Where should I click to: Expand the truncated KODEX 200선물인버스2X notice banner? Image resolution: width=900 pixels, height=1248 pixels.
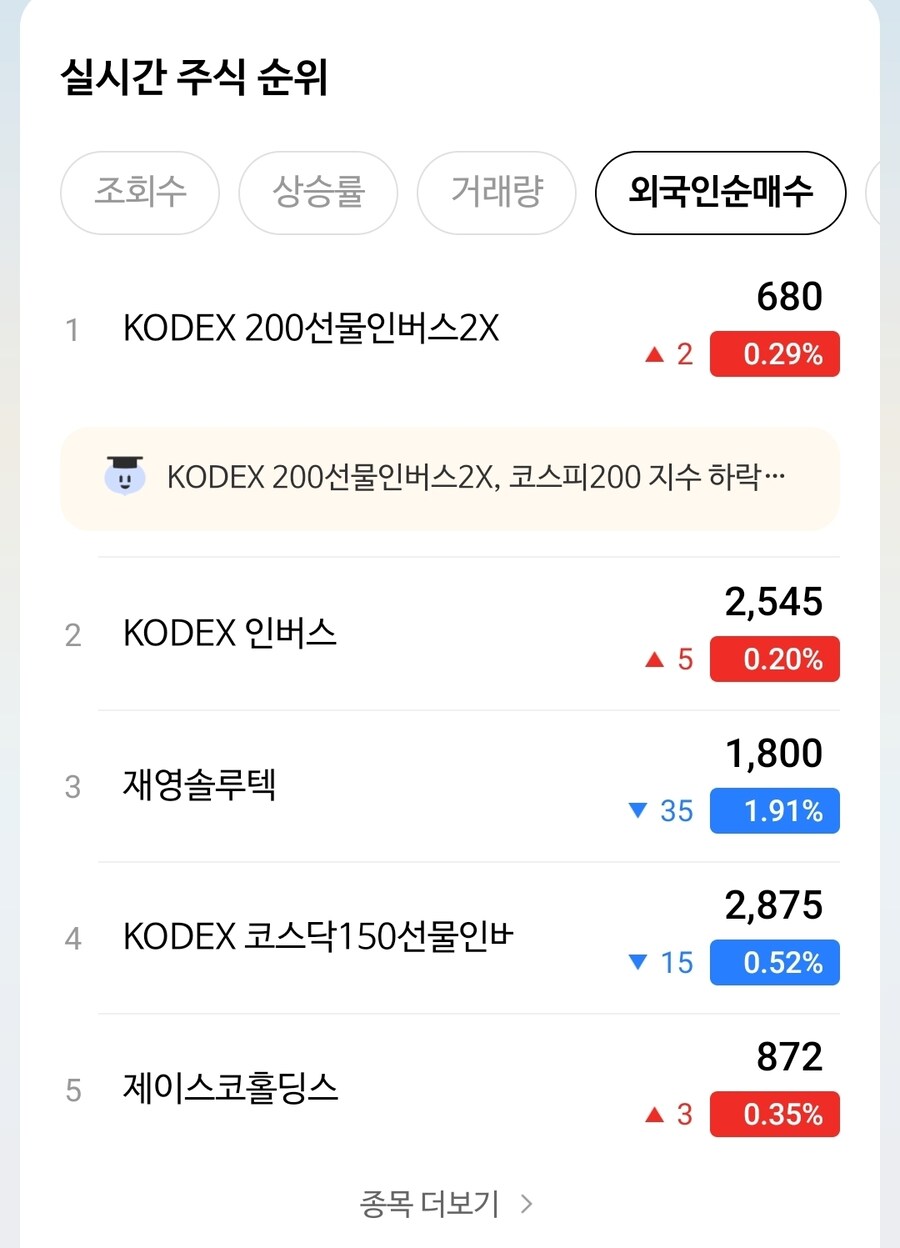pyautogui.click(x=450, y=478)
